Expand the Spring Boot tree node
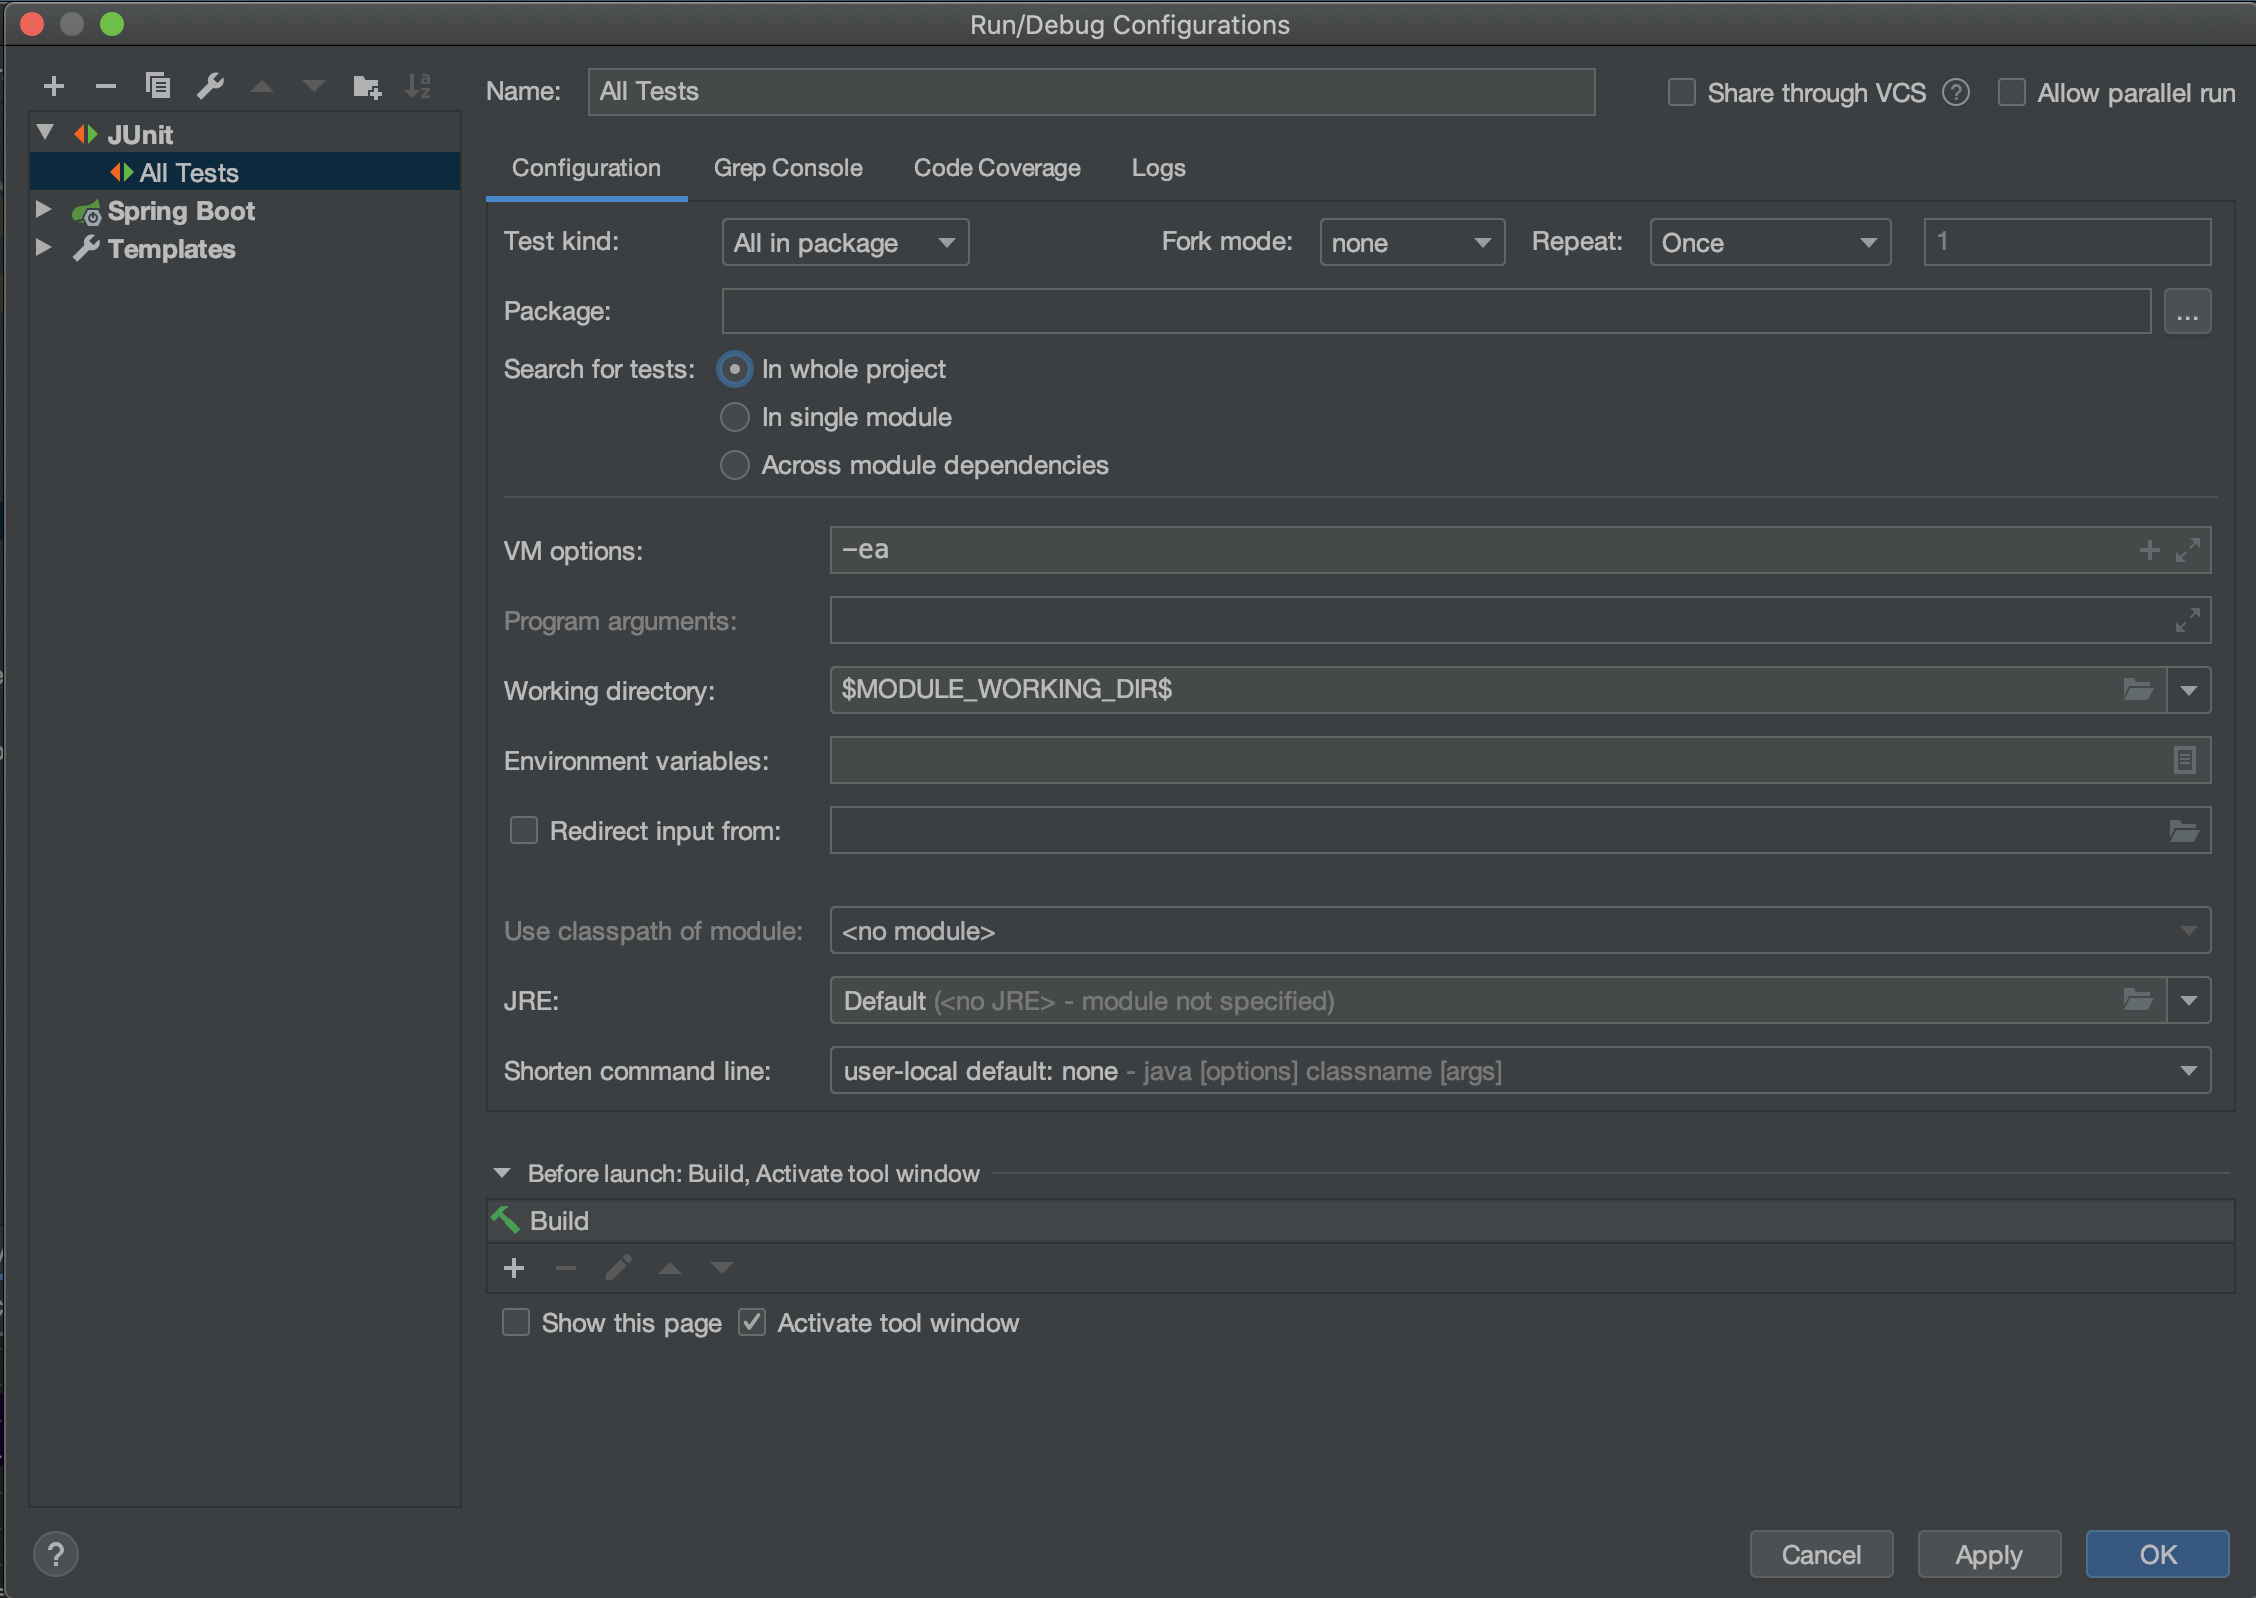The image size is (2256, 1598). [x=43, y=209]
